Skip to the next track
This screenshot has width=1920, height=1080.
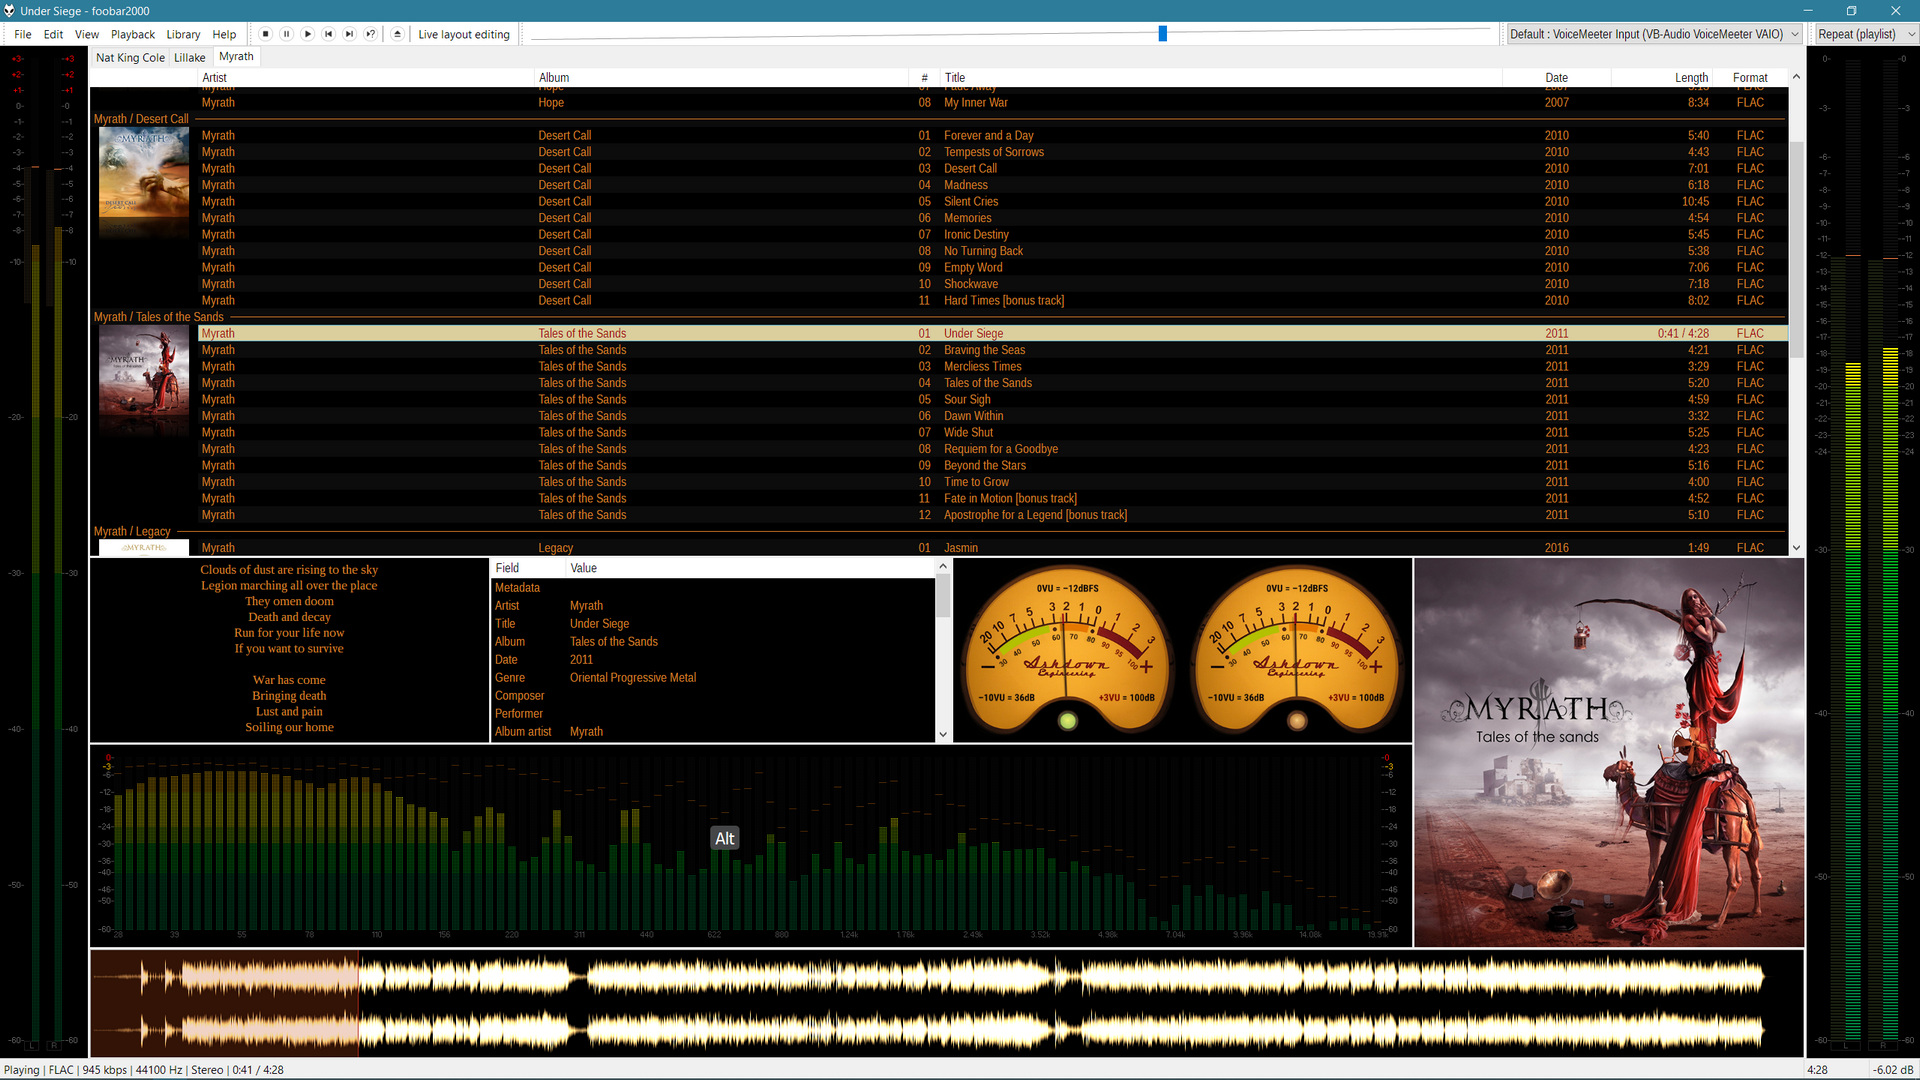349,34
